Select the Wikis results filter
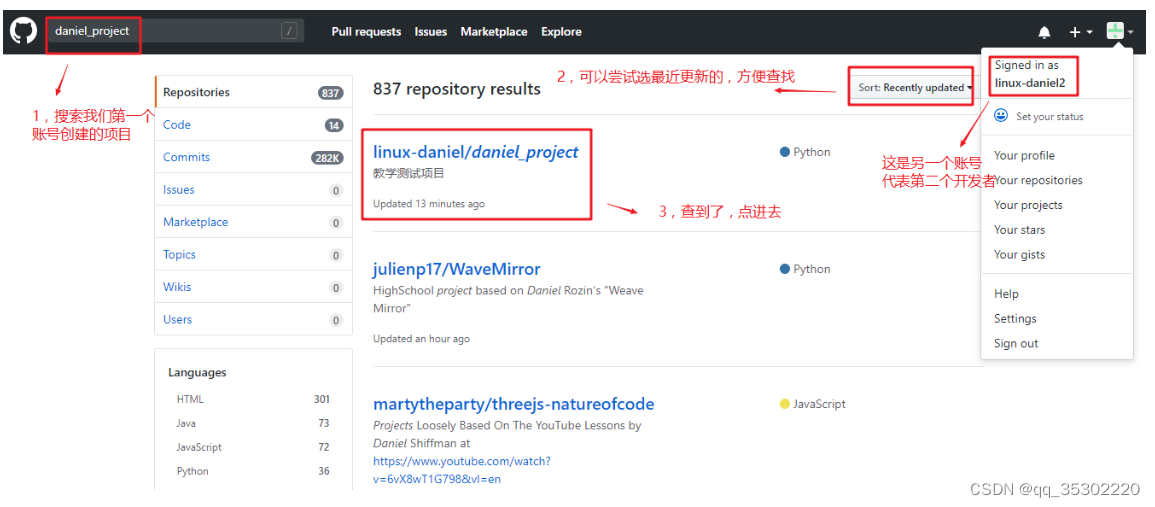Image resolution: width=1155 pixels, height=507 pixels. (x=253, y=287)
